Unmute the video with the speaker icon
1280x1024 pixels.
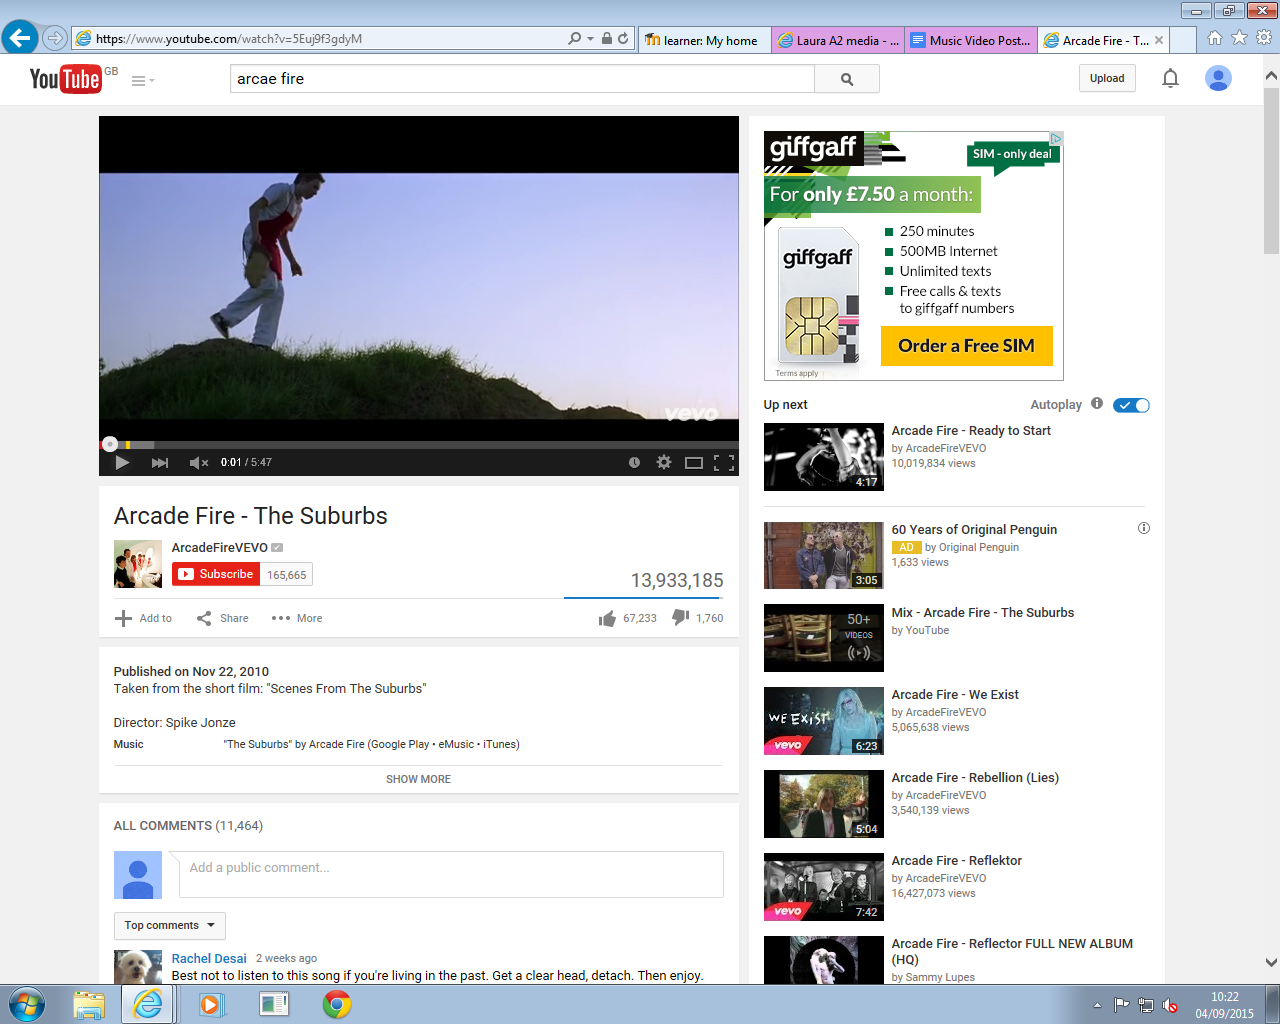199,462
